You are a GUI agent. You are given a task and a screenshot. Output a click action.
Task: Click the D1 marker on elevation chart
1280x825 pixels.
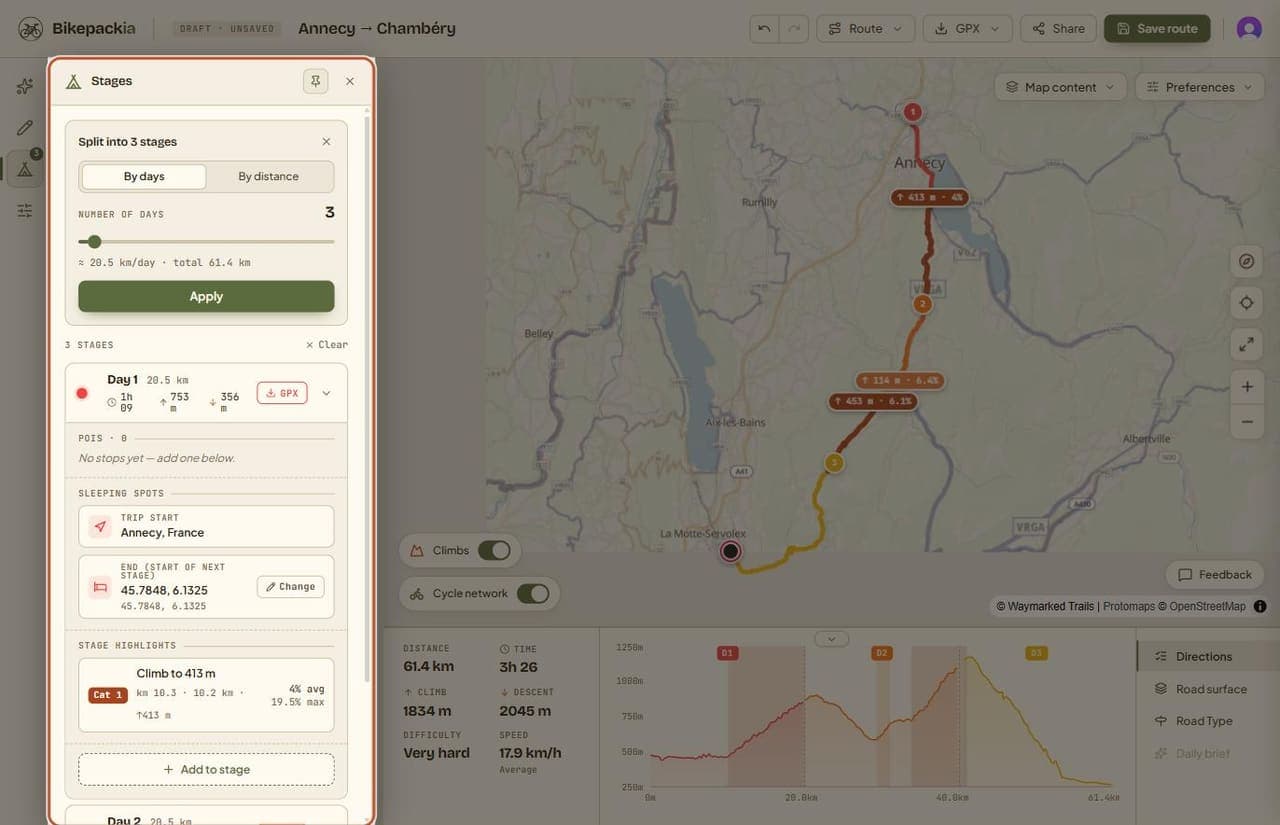[727, 653]
